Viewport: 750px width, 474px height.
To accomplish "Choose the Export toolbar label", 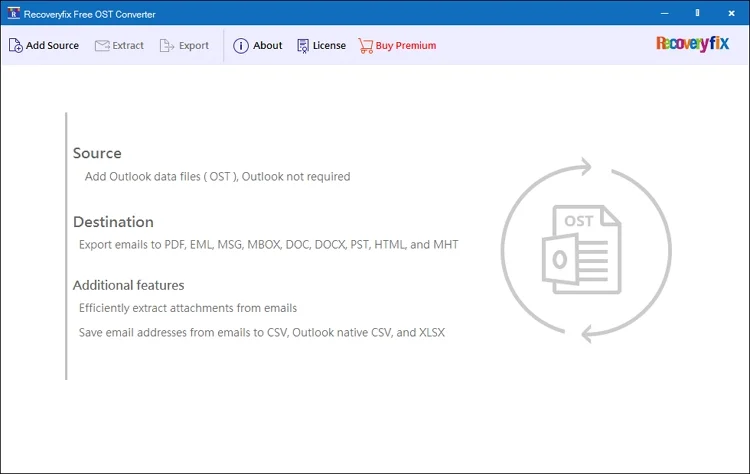I will pyautogui.click(x=194, y=45).
